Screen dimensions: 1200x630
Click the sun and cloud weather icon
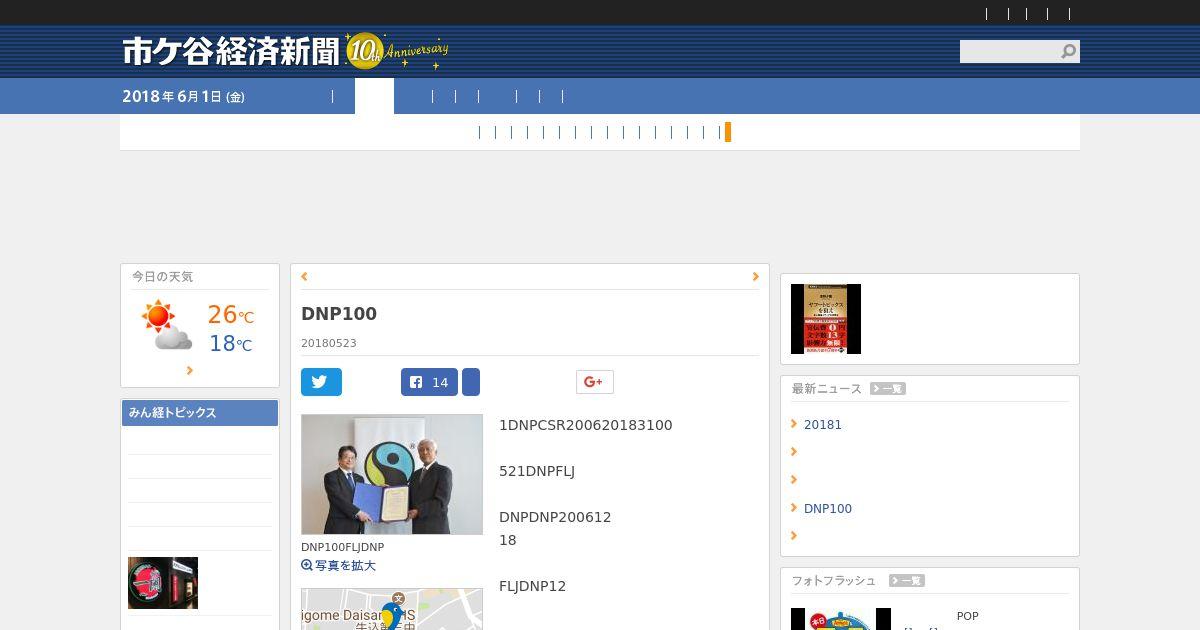(166, 326)
